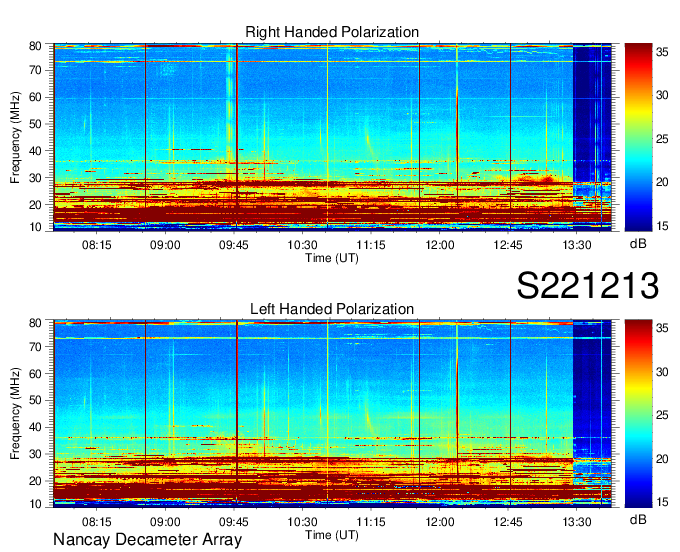Click the 10:30 tick under Left Handed plot
680x552 pixels.
pyautogui.click(x=302, y=522)
